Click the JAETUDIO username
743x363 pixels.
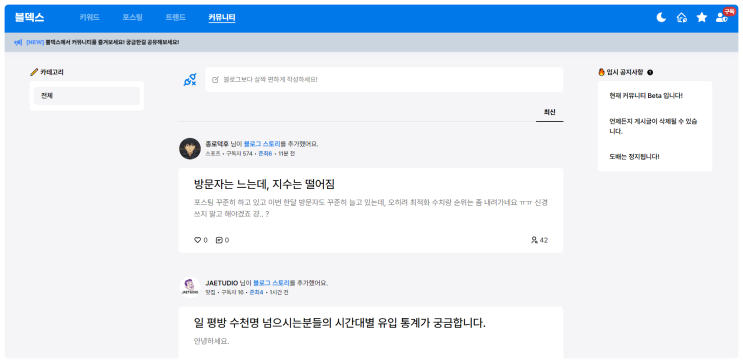pyautogui.click(x=222, y=283)
